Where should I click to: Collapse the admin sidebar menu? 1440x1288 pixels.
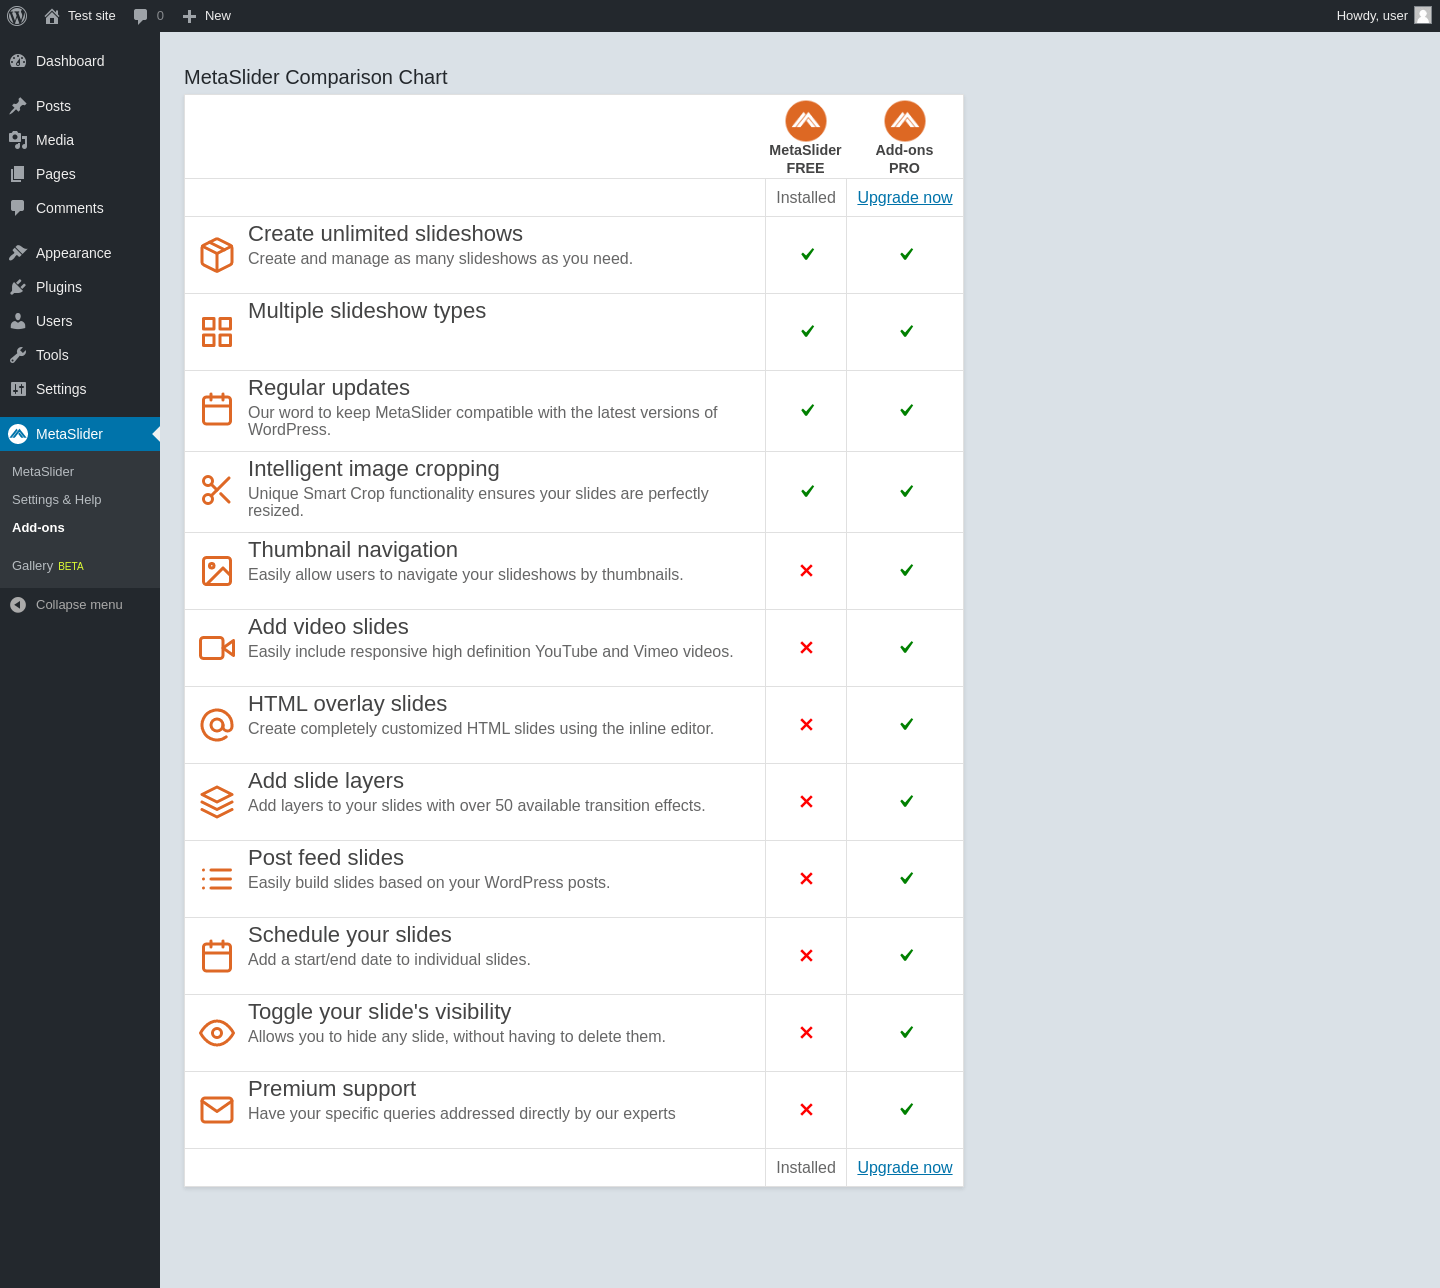point(80,605)
